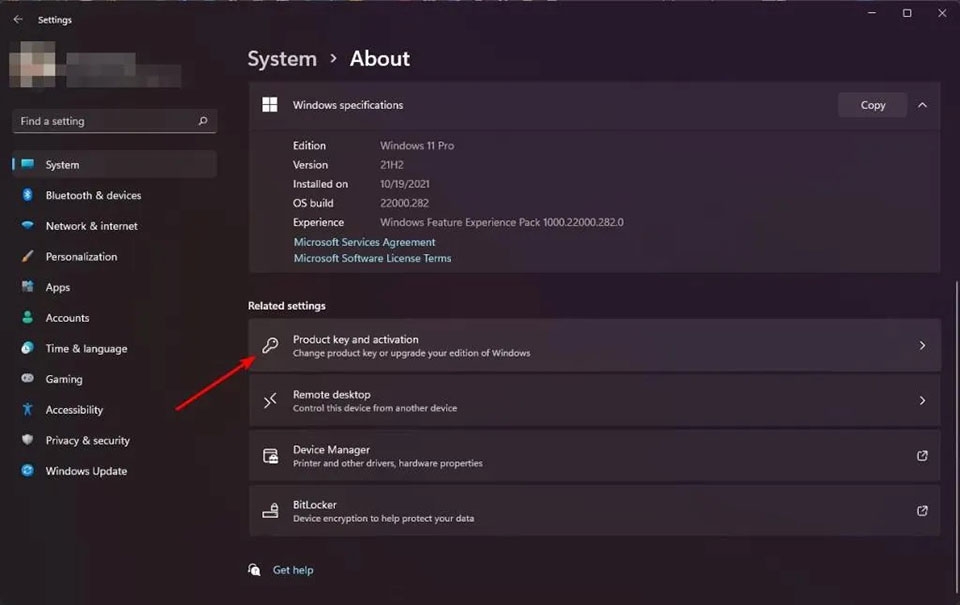The image size is (960, 605).
Task: Click the Privacy shield icon
Action: tap(28, 440)
